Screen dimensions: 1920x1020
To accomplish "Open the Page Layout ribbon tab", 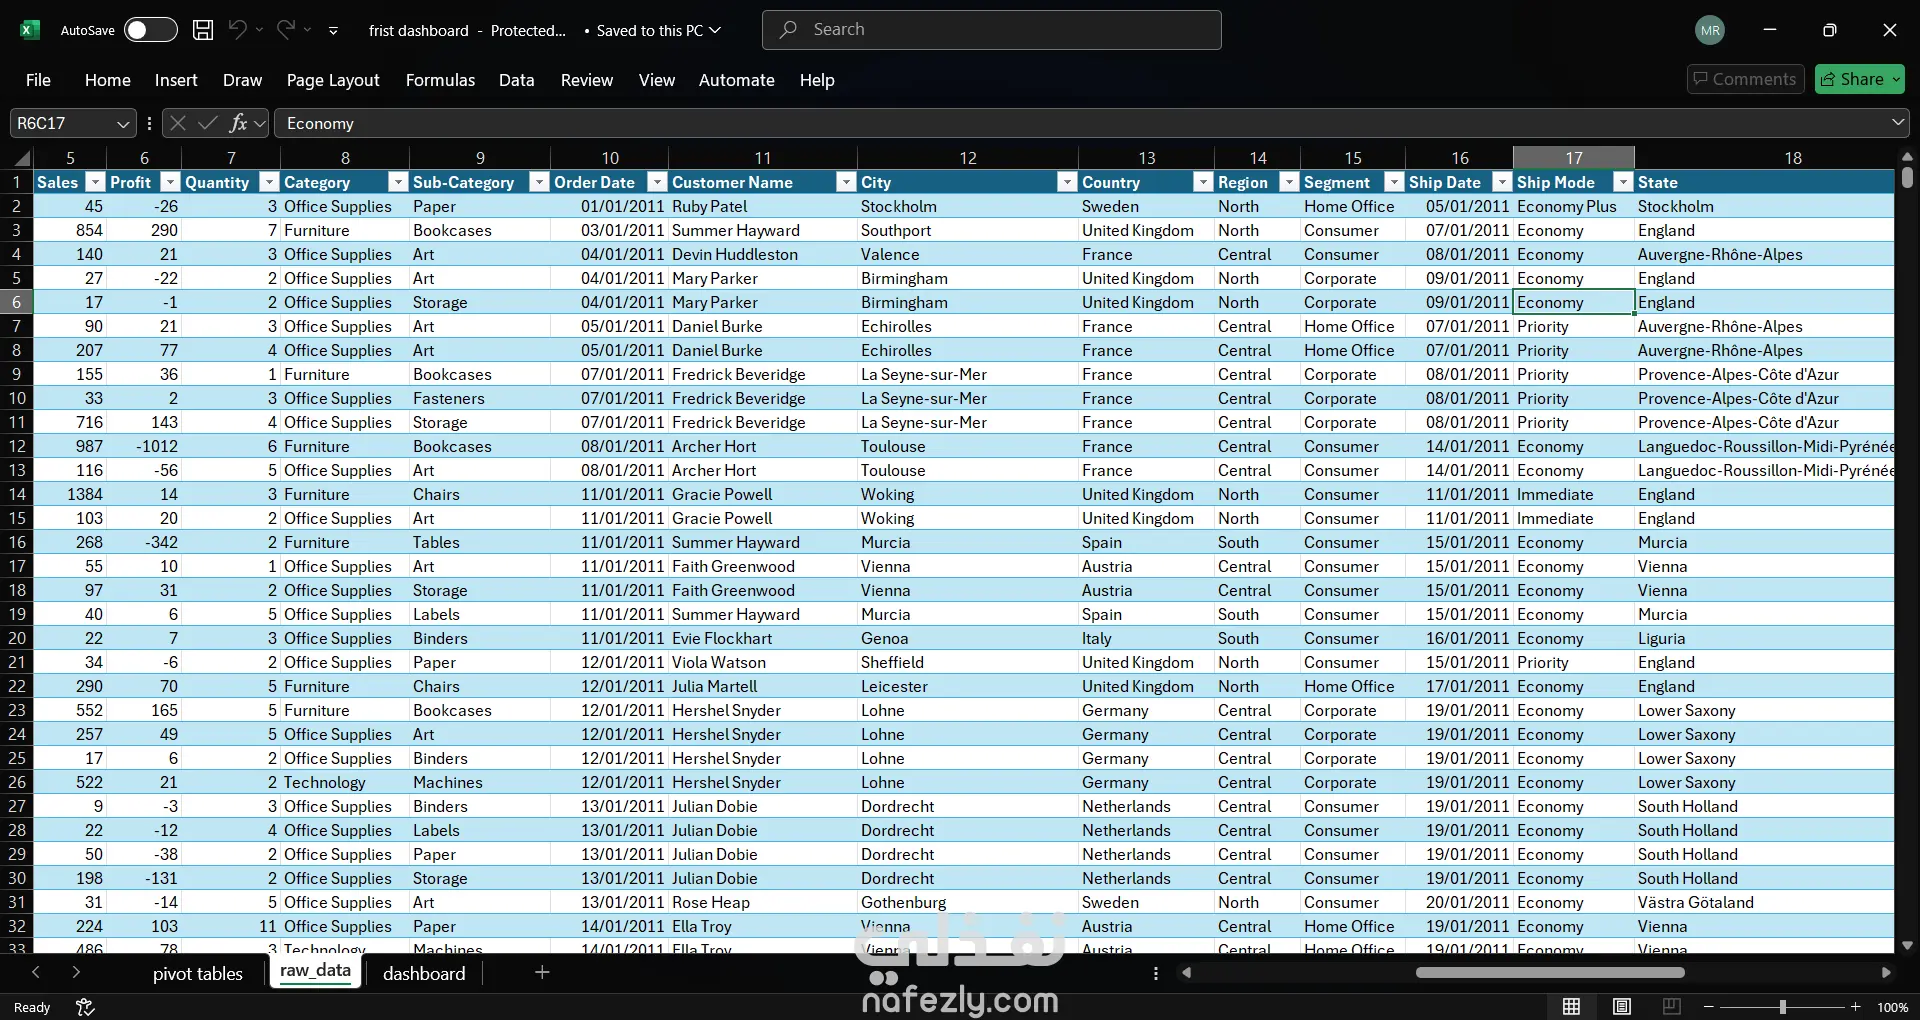I will [333, 80].
